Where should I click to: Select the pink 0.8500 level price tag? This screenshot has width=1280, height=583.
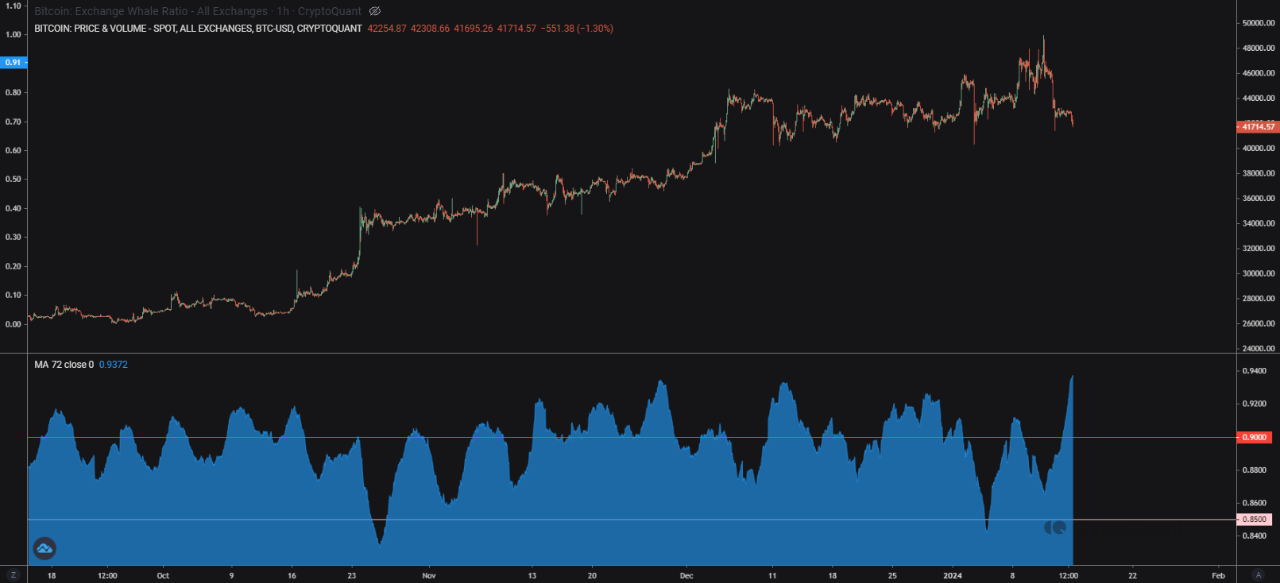click(1254, 519)
